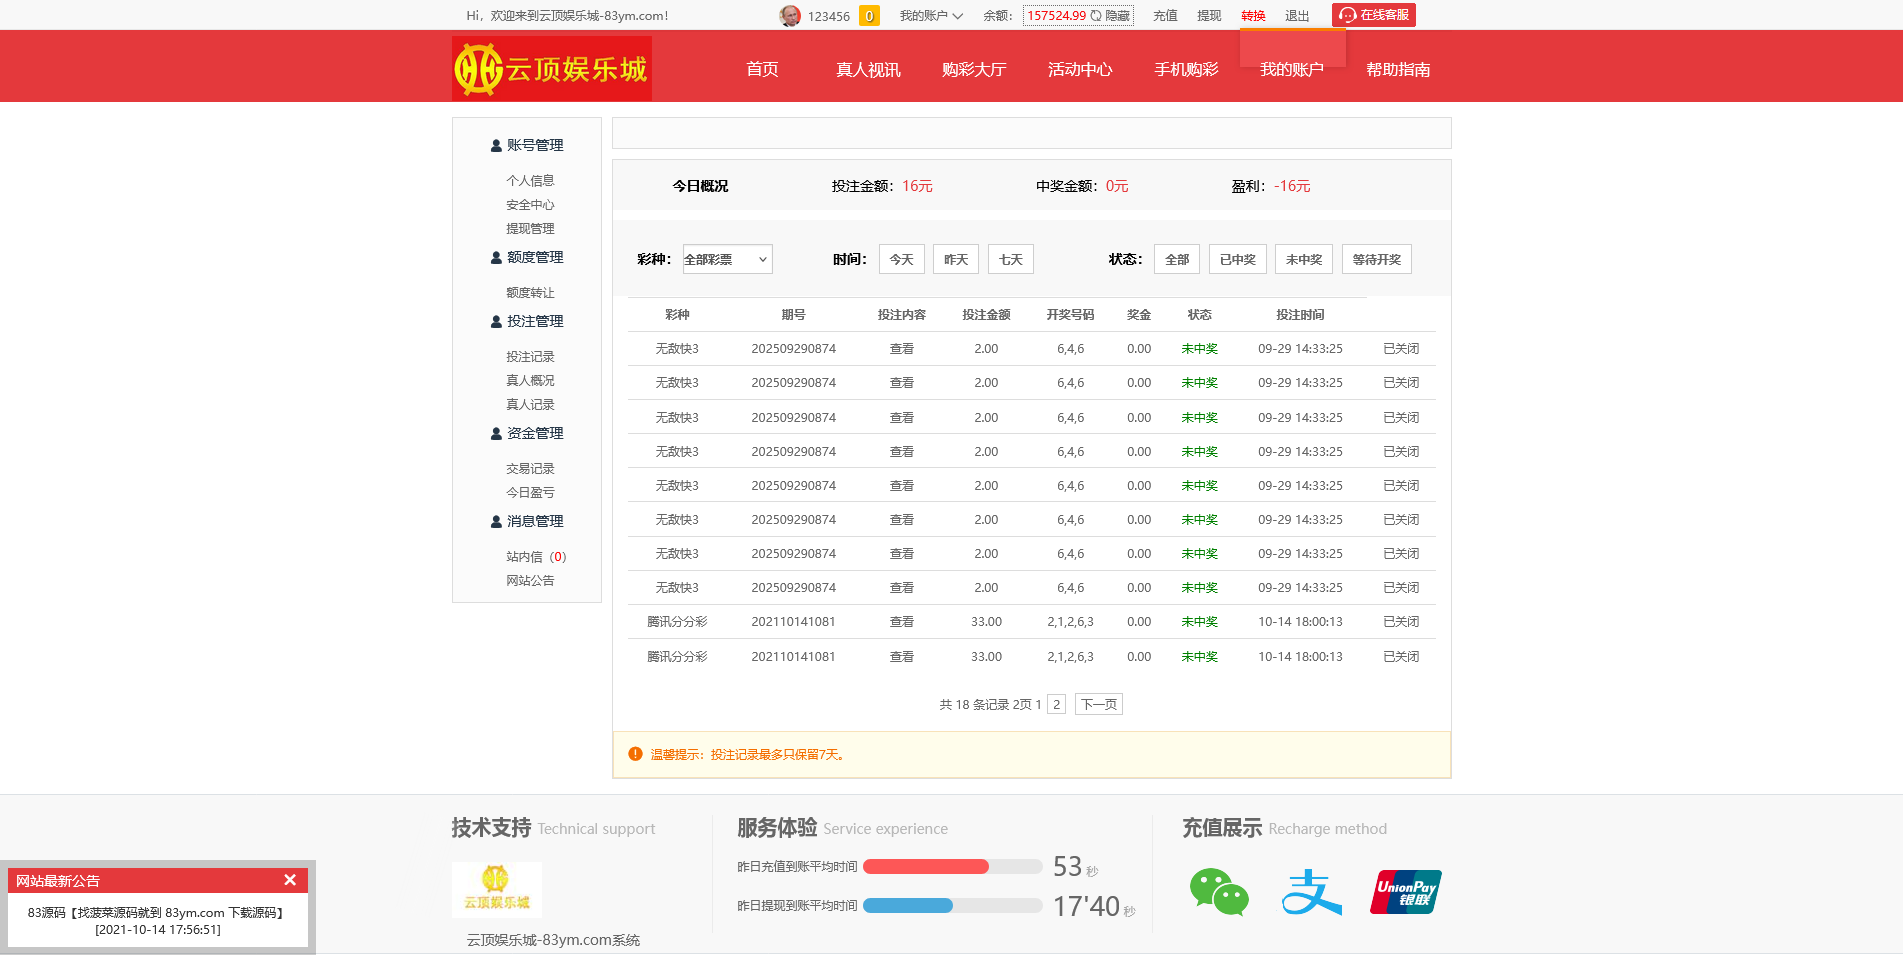The height and width of the screenshot is (955, 1903).
Task: Click the 投注管理 person icon in sidebar
Action: click(x=496, y=321)
